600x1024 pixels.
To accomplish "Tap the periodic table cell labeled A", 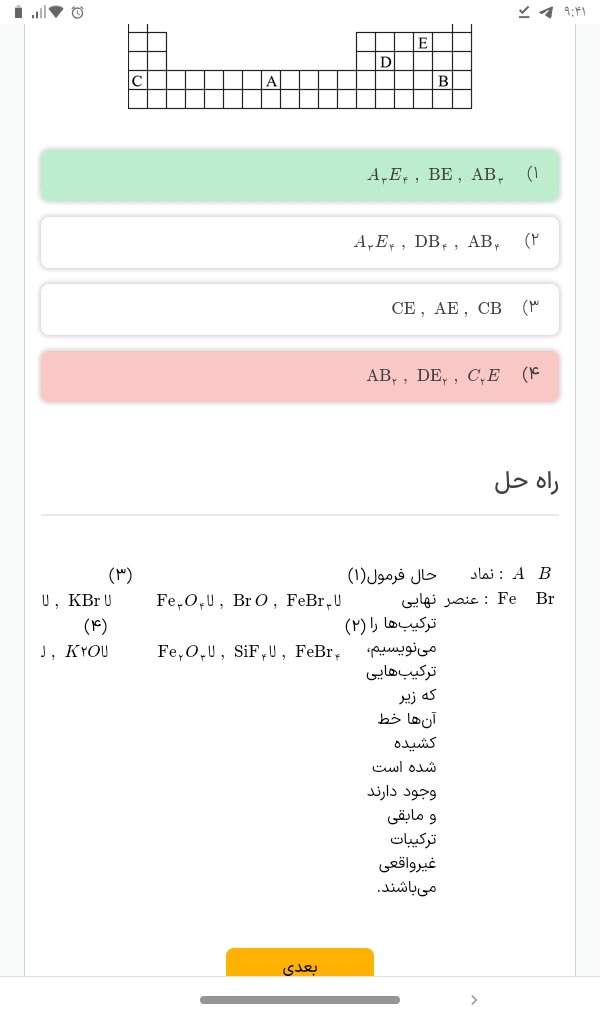I will pos(271,80).
